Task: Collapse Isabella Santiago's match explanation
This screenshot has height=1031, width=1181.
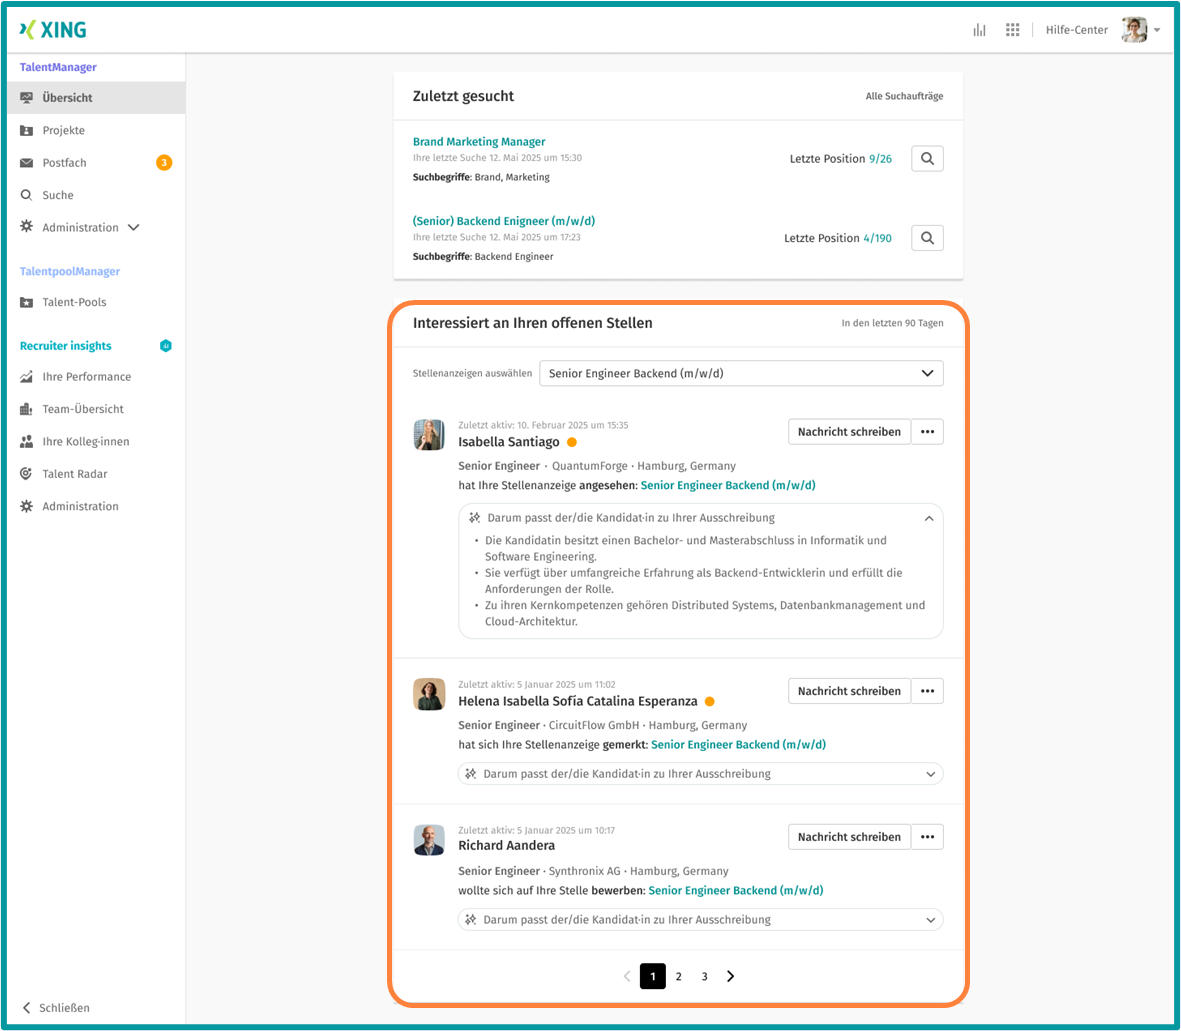Action: [x=928, y=518]
